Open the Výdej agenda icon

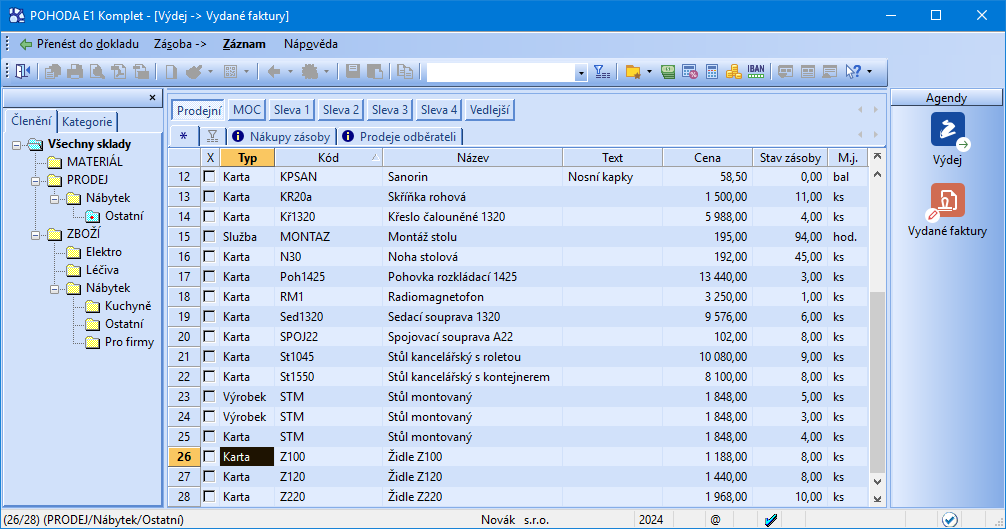click(x=947, y=130)
